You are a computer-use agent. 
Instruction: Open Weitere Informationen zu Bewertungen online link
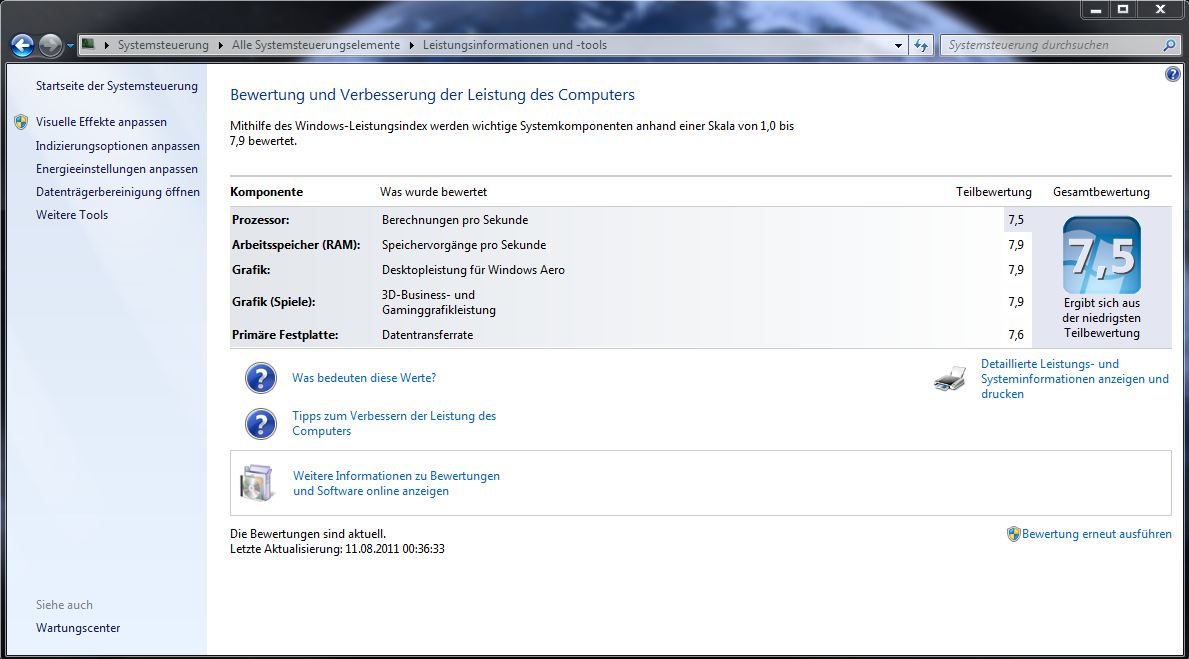(397, 483)
